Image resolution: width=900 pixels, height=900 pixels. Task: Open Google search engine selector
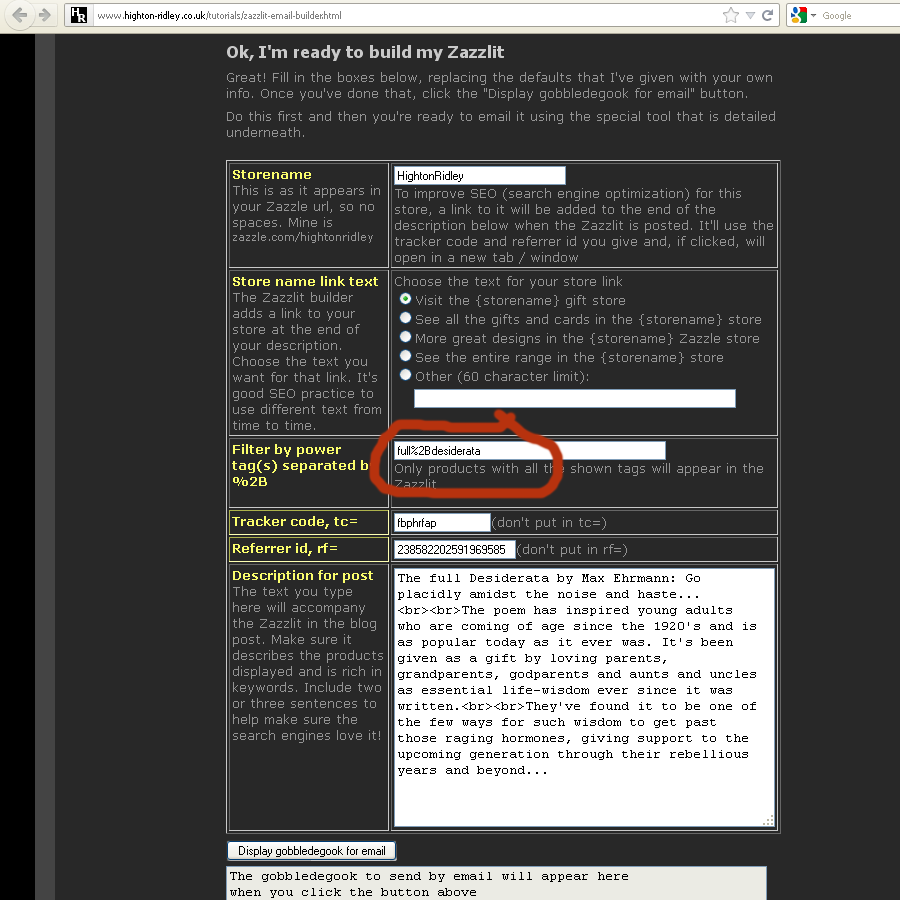[x=802, y=15]
